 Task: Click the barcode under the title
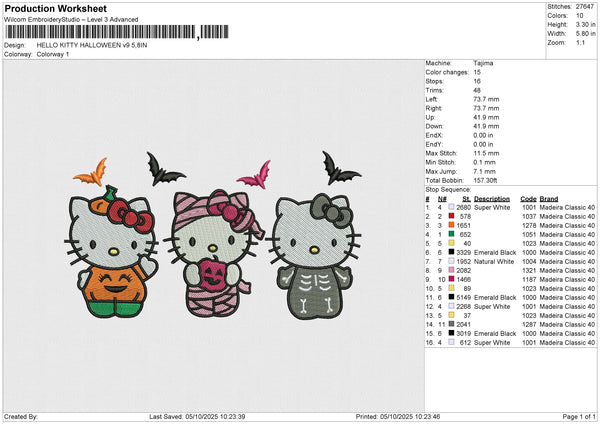point(117,32)
